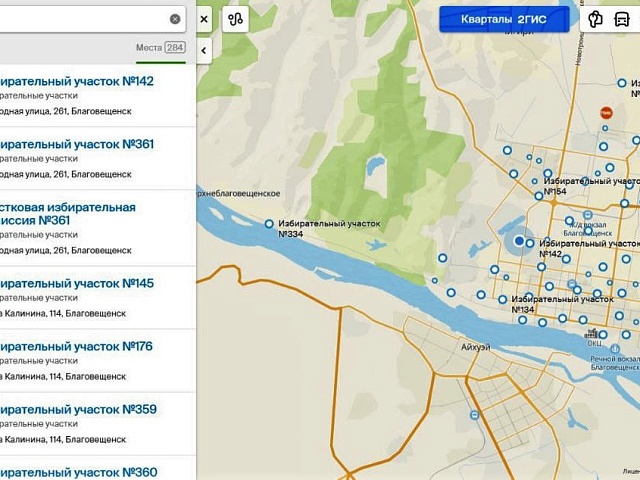
Task: Collapse the results sidebar with the arrow
Action: point(204,50)
